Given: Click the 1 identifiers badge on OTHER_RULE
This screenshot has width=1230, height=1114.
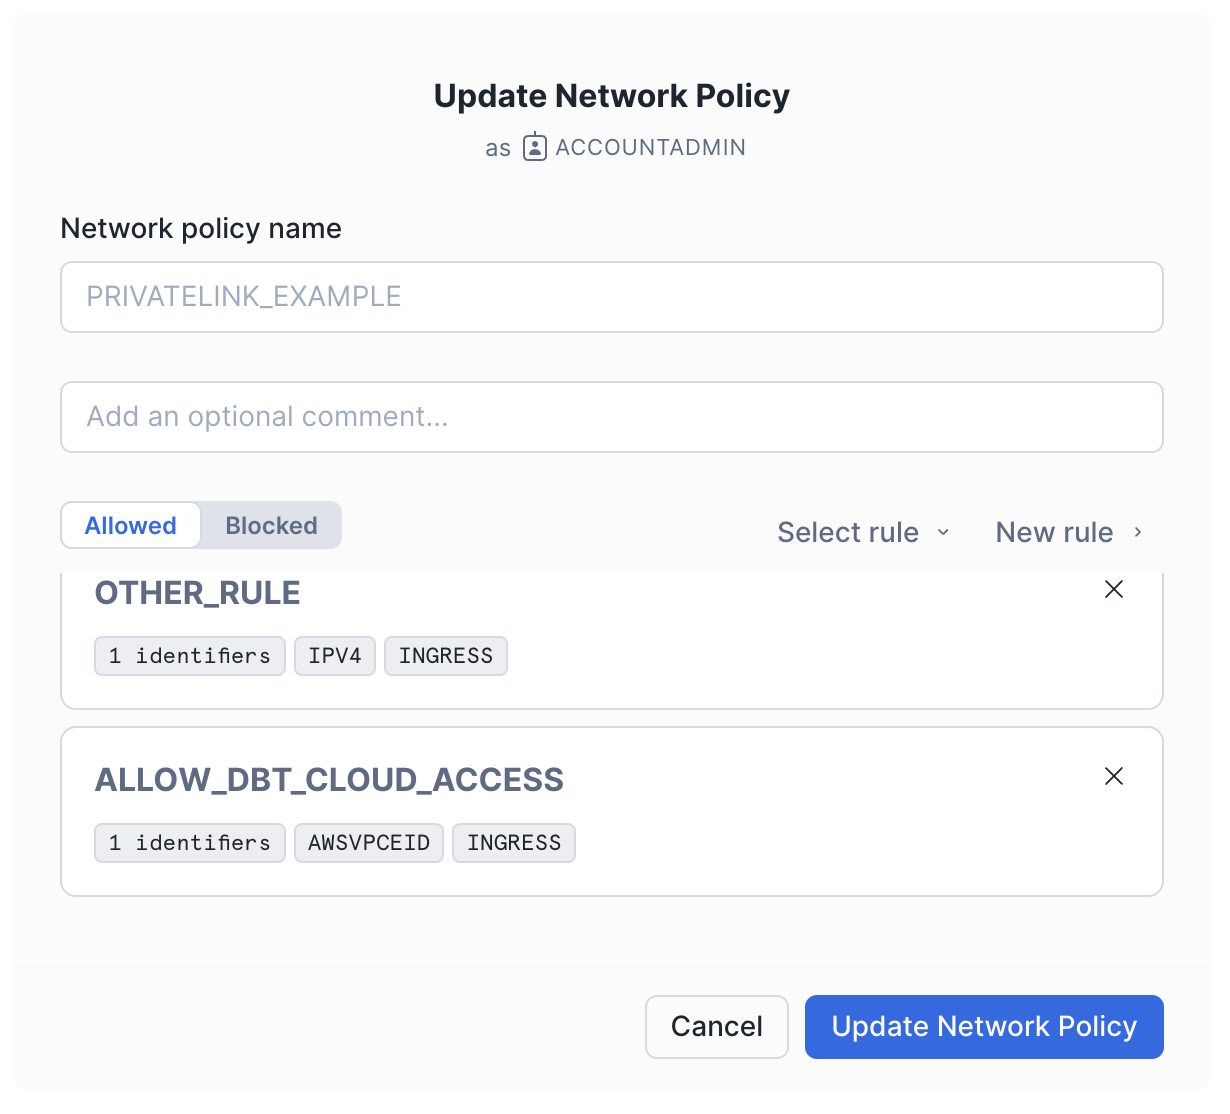Looking at the screenshot, I should [189, 656].
